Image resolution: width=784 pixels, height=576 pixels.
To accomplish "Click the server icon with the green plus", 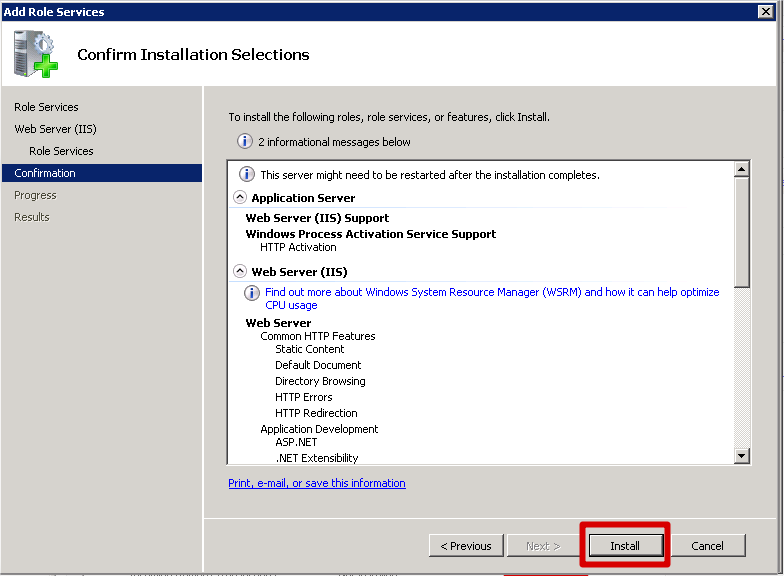I will point(36,54).
